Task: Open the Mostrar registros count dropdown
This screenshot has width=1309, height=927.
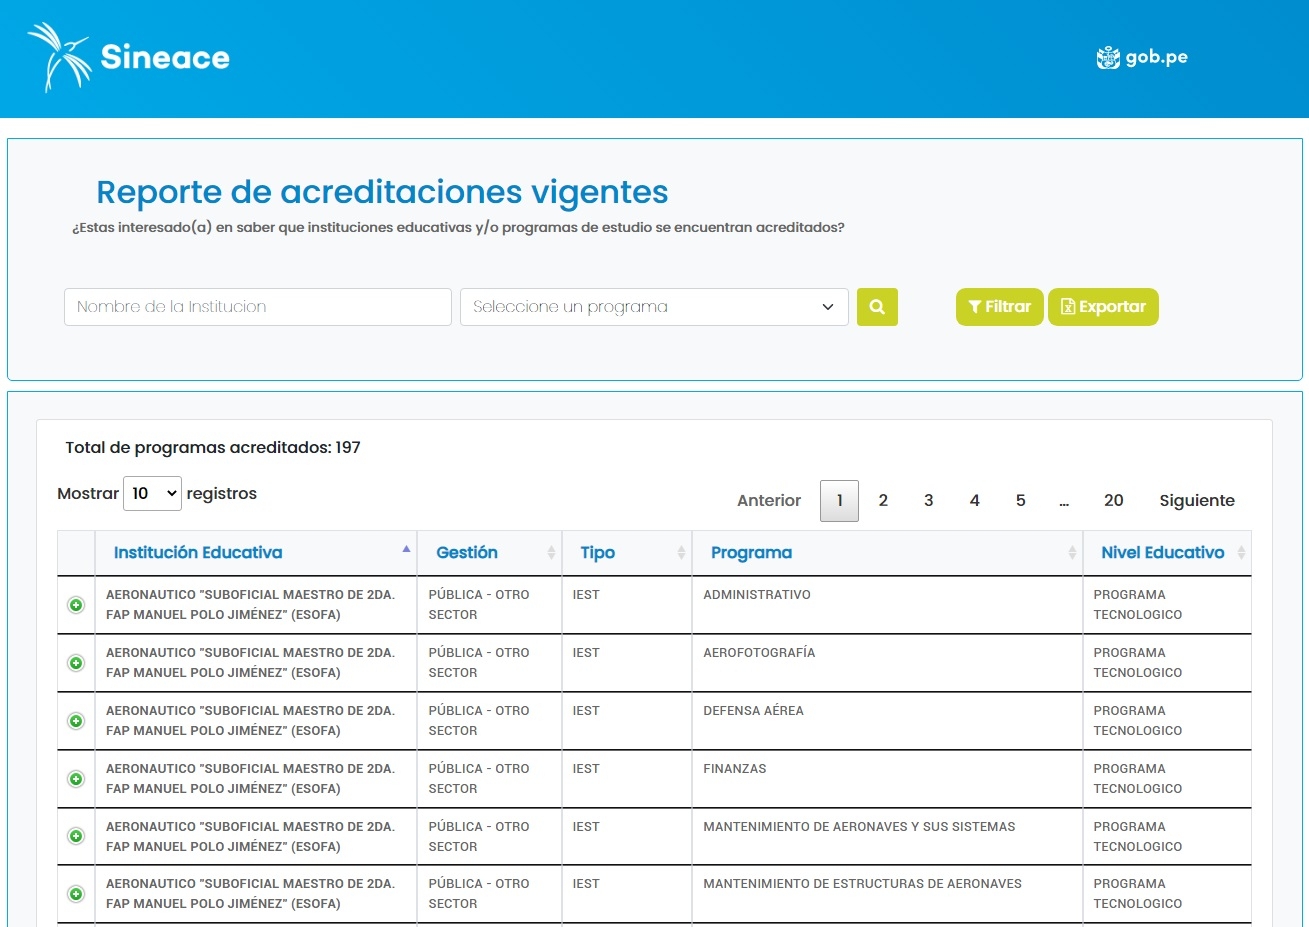Action: 152,493
